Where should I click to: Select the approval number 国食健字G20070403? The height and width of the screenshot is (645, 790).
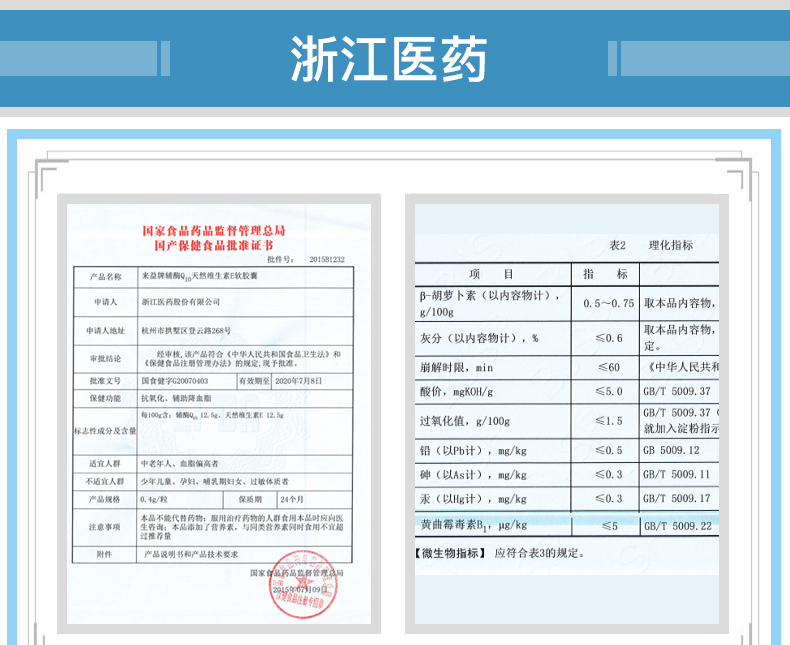point(174,381)
